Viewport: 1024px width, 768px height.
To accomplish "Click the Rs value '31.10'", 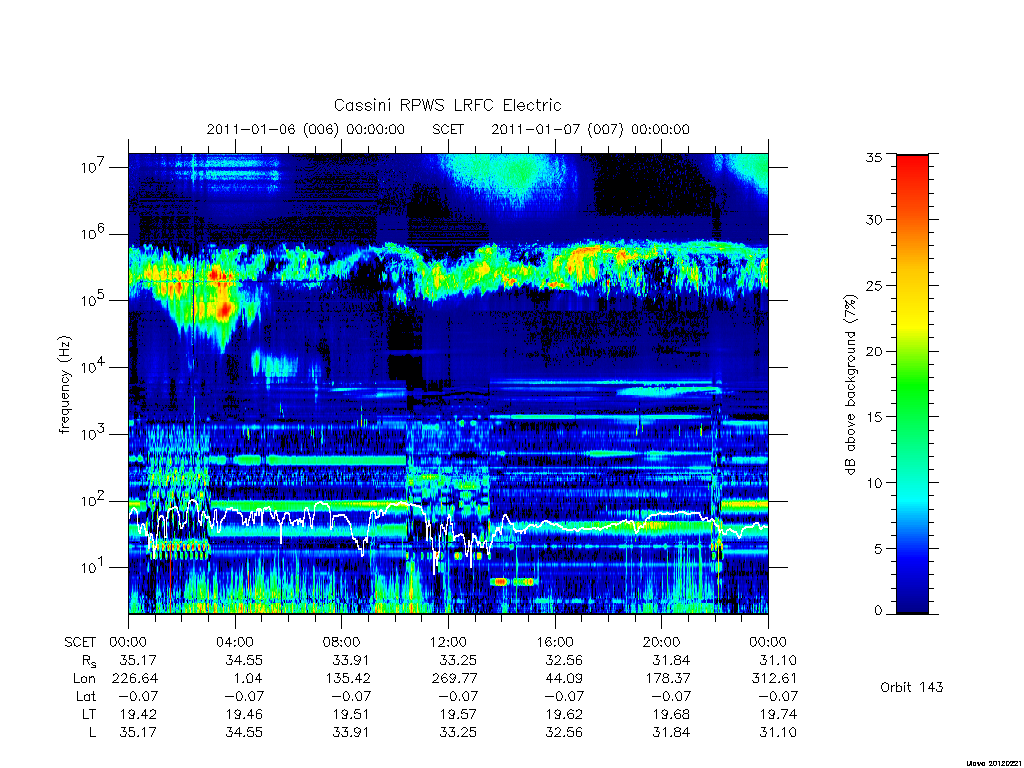I will pyautogui.click(x=778, y=660).
